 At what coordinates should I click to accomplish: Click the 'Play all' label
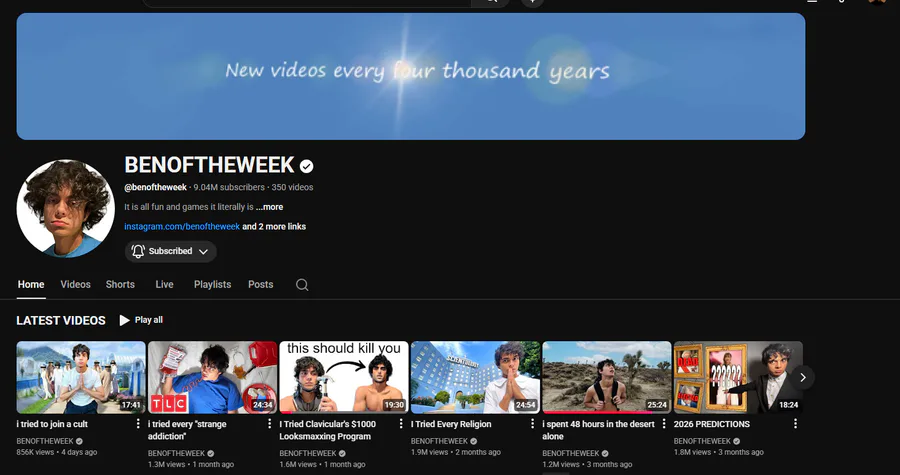[149, 320]
